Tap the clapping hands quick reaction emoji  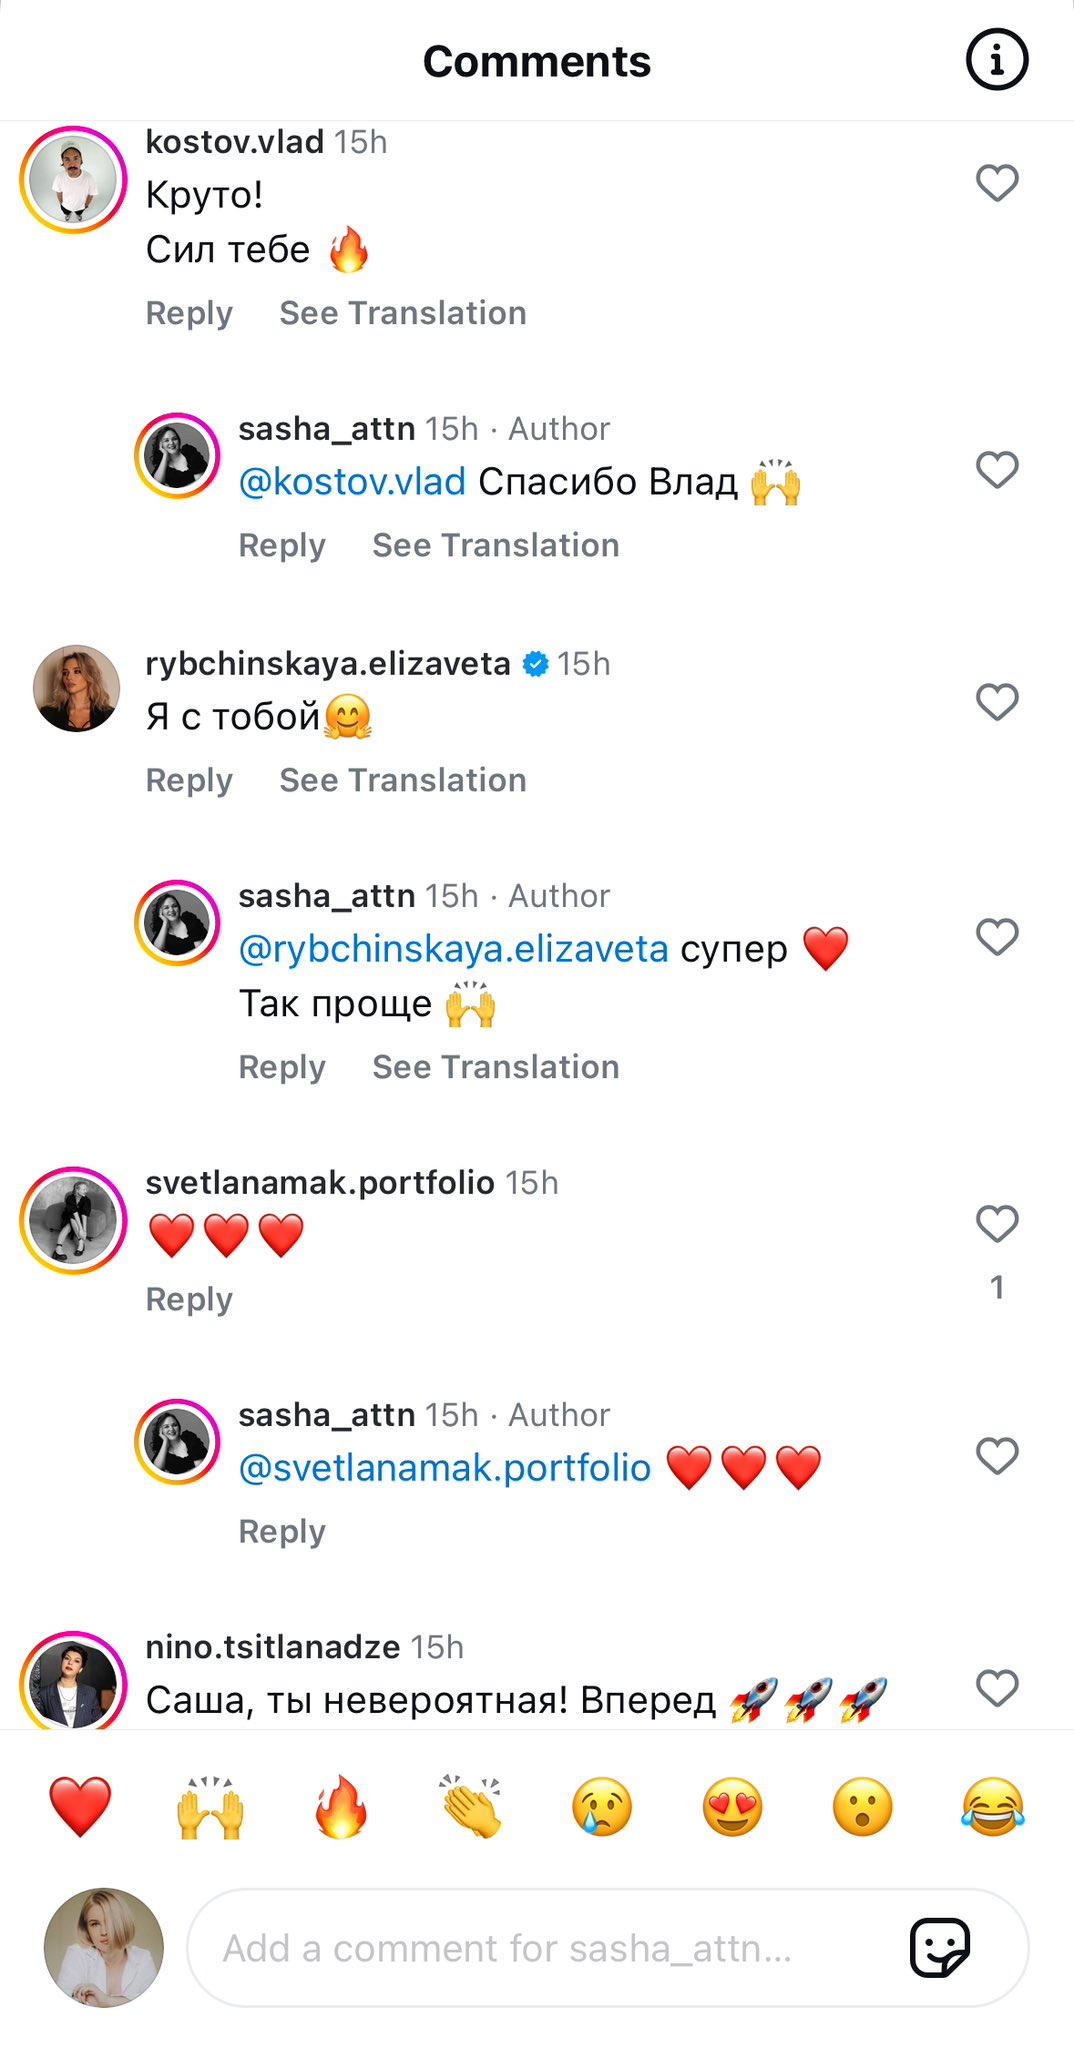click(471, 1806)
